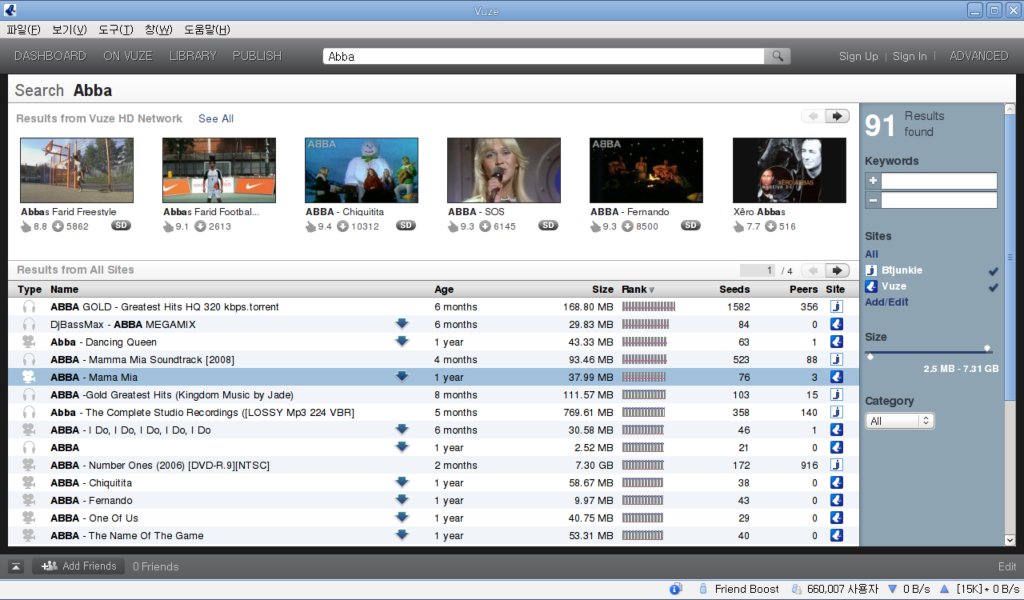The width and height of the screenshot is (1024, 600).
Task: Click Add/Edit sites link
Action: click(x=886, y=302)
